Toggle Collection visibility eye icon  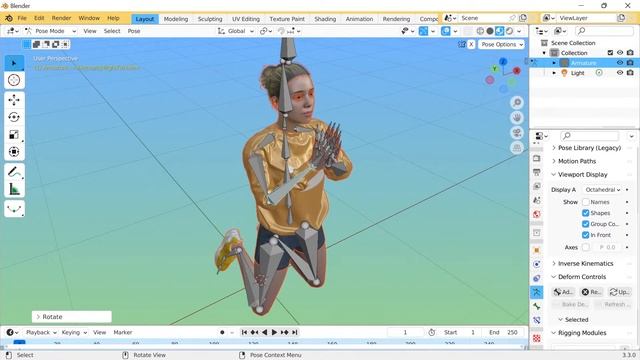(x=620, y=53)
